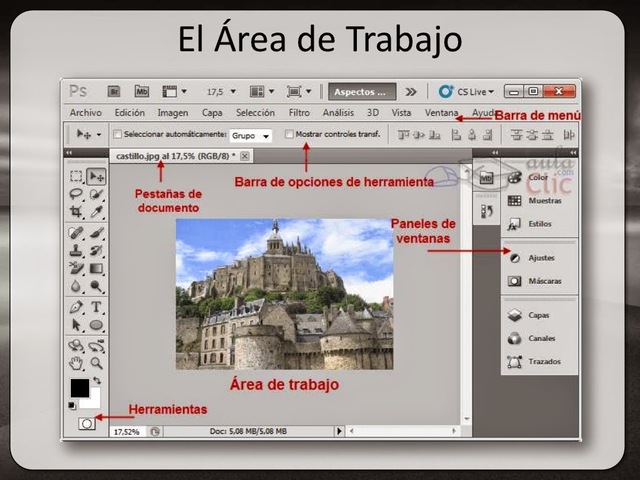Open the Grupo dropdown
This screenshot has height=480, width=640.
click(x=251, y=136)
